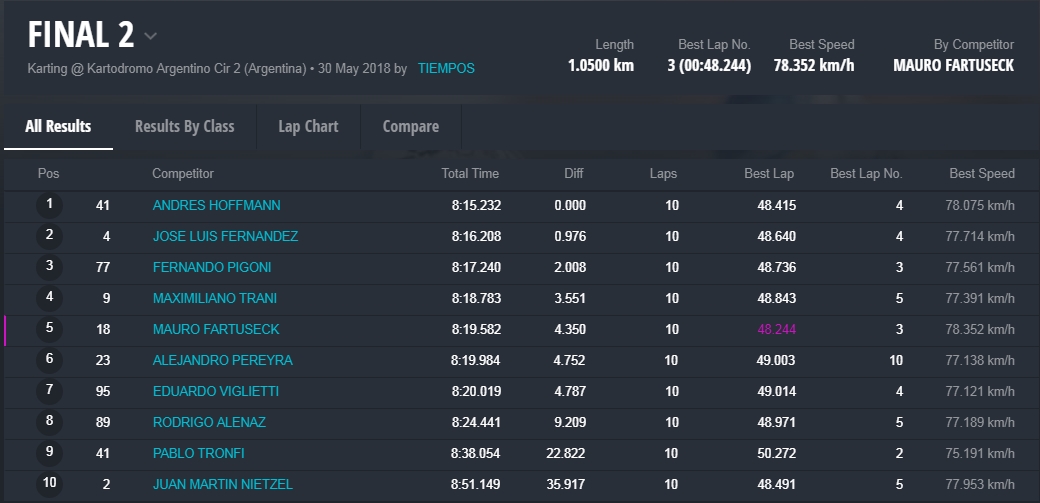Select FERNANDO PIGONI competitor link
The image size is (1040, 503).
(x=212, y=268)
